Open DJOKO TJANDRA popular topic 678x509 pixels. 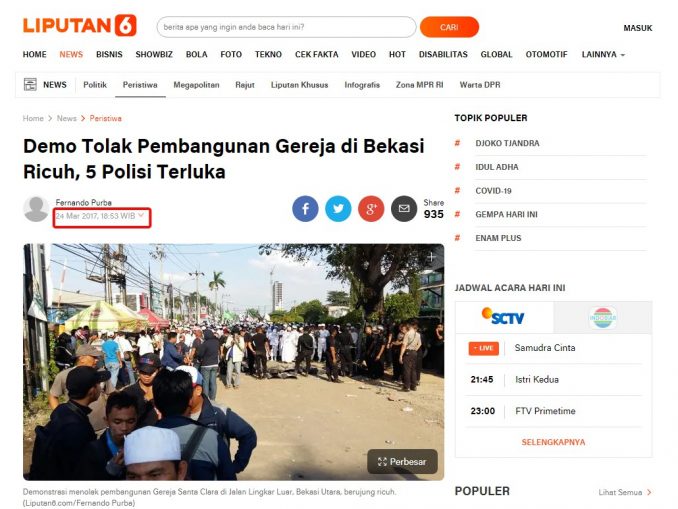(507, 143)
